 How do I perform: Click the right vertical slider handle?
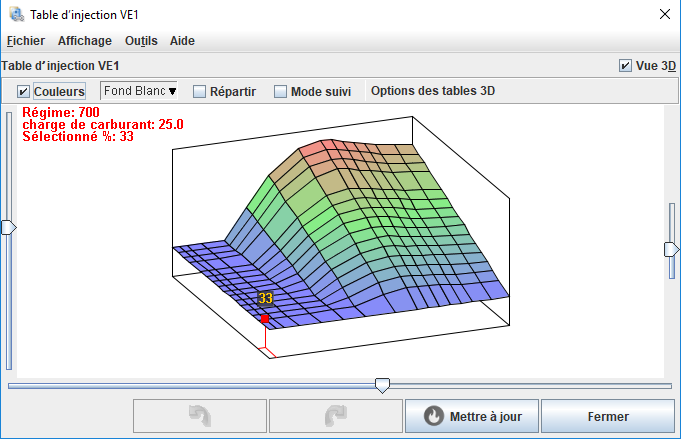click(x=672, y=248)
